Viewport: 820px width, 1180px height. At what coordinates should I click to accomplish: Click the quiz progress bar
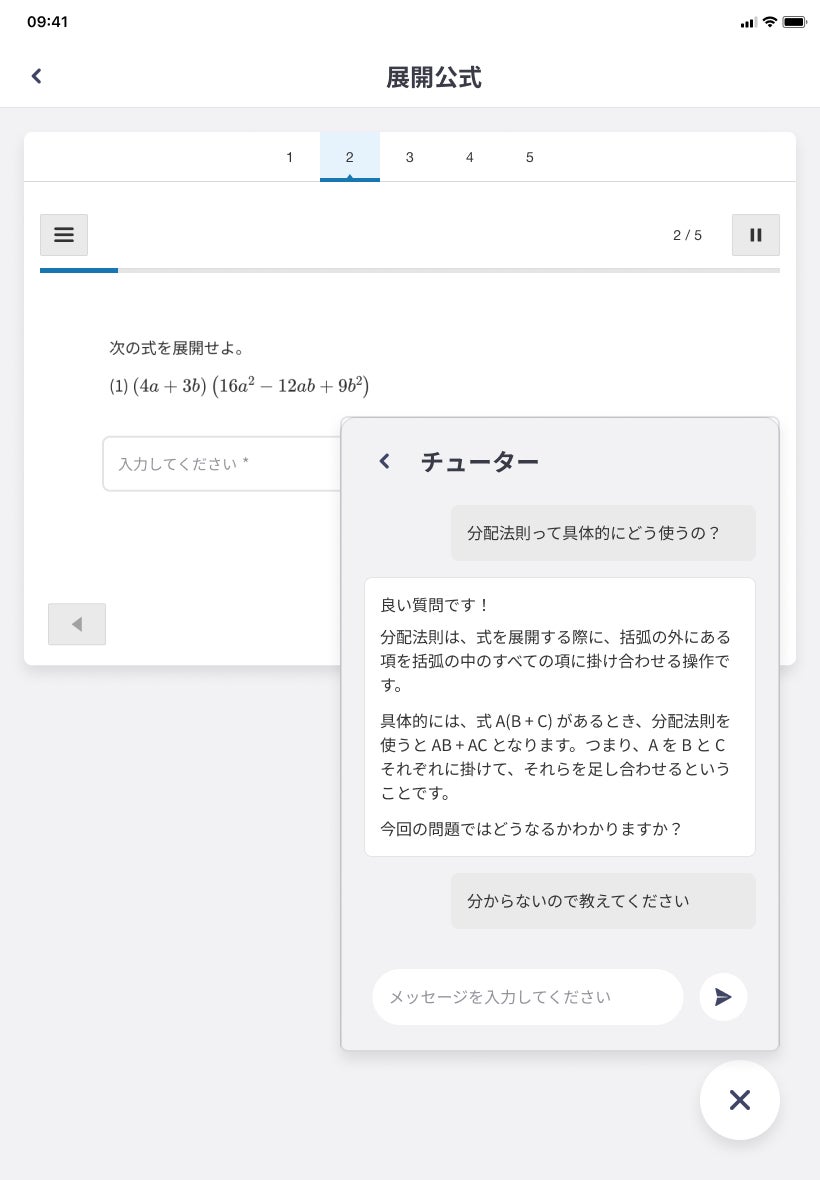(x=410, y=270)
